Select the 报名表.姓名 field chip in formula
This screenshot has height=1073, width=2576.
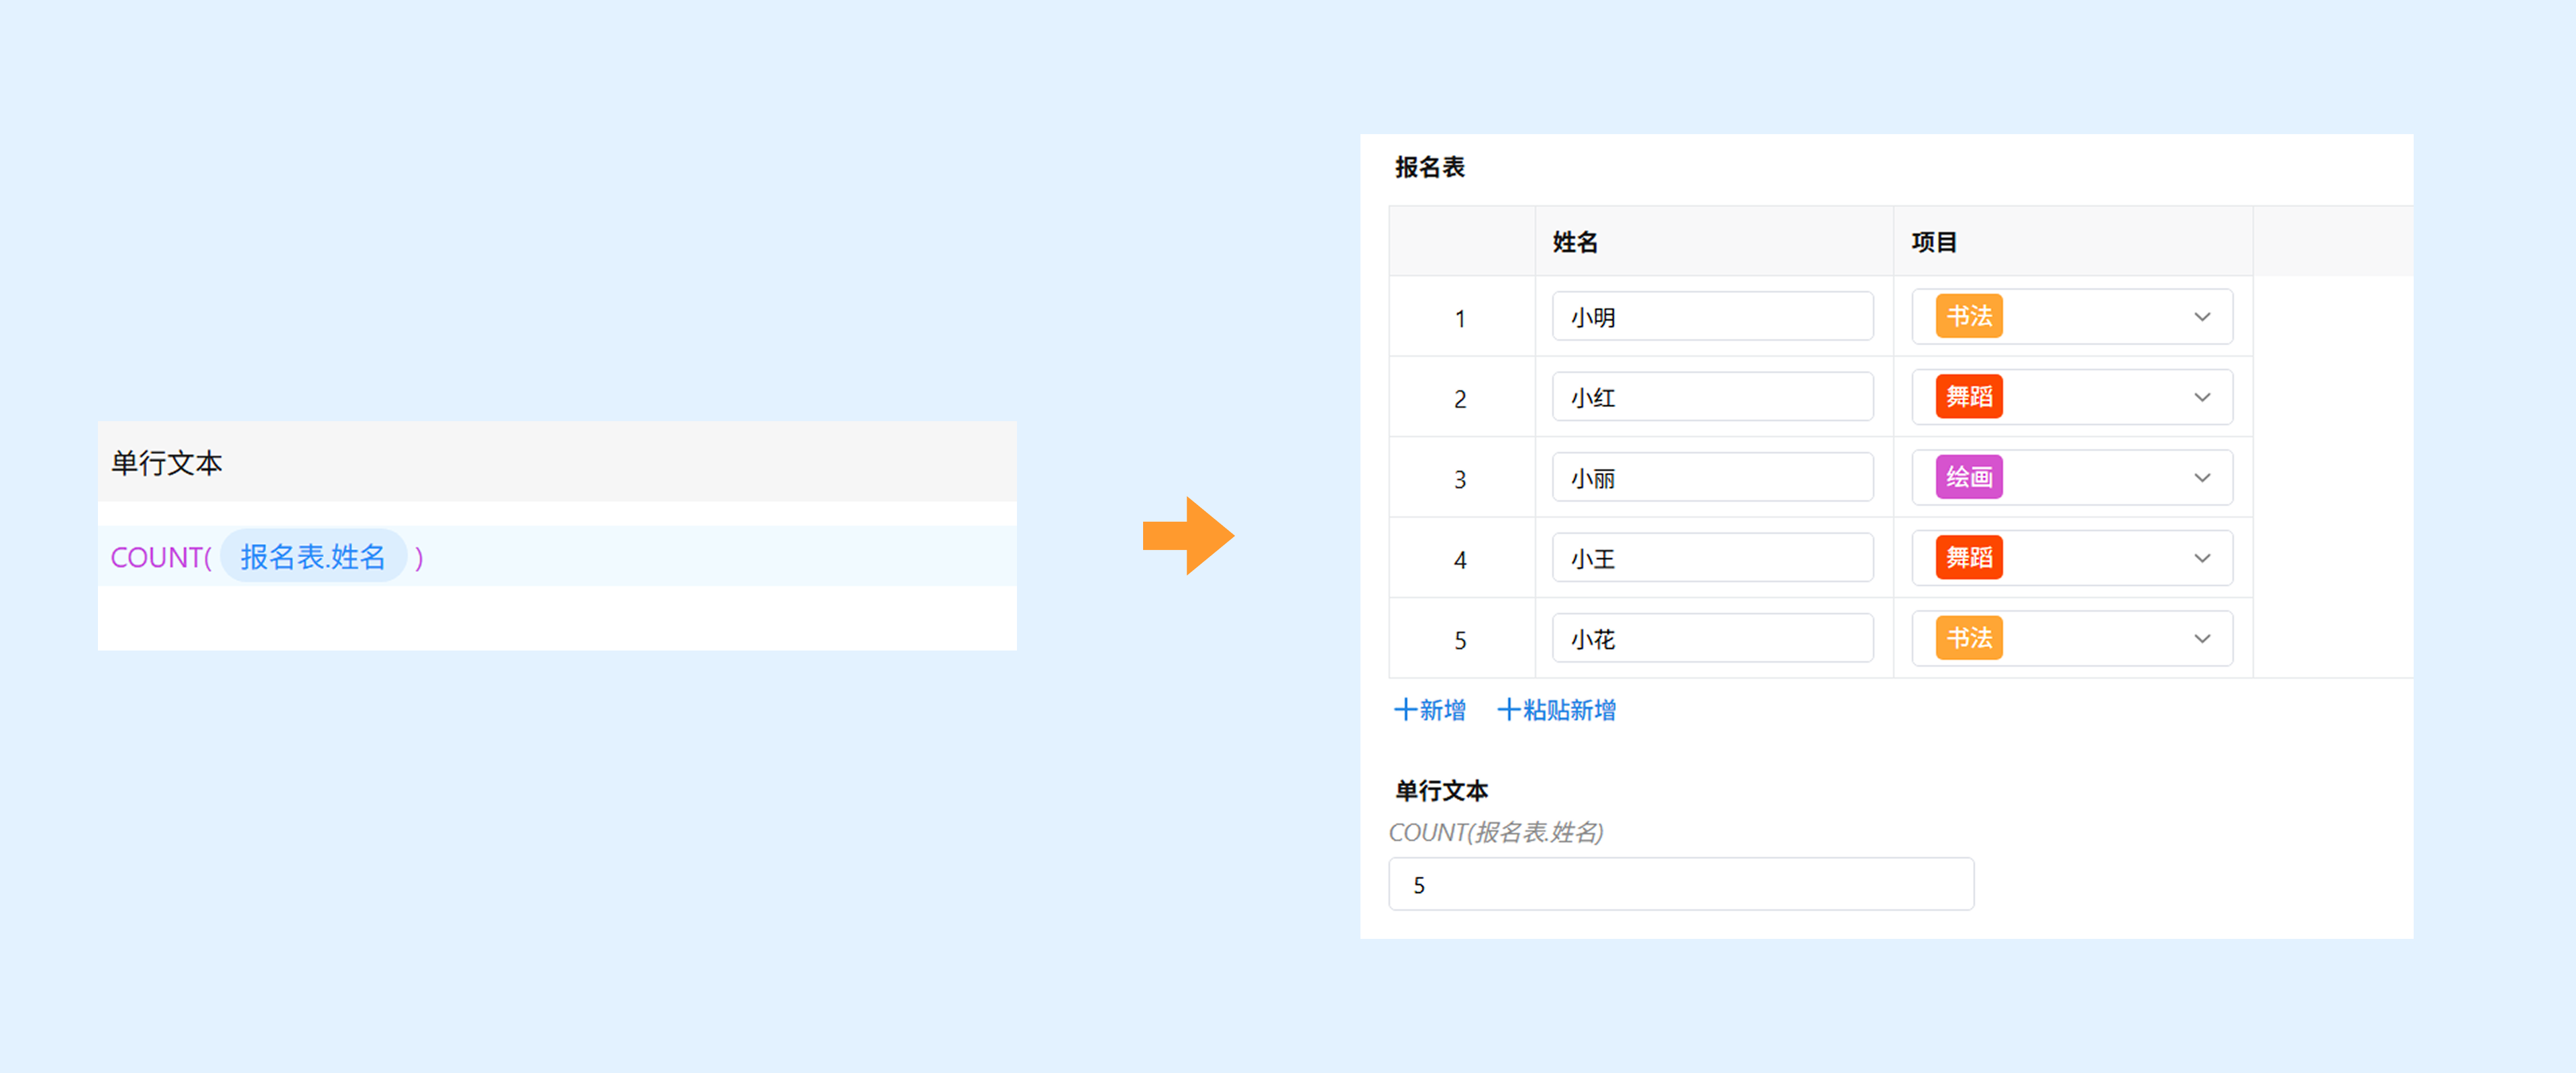[x=312, y=557]
